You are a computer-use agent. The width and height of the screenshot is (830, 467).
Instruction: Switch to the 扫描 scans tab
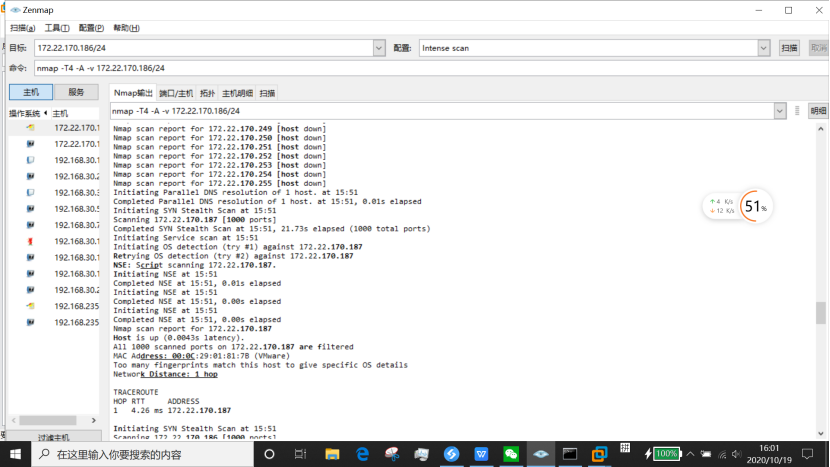267,93
